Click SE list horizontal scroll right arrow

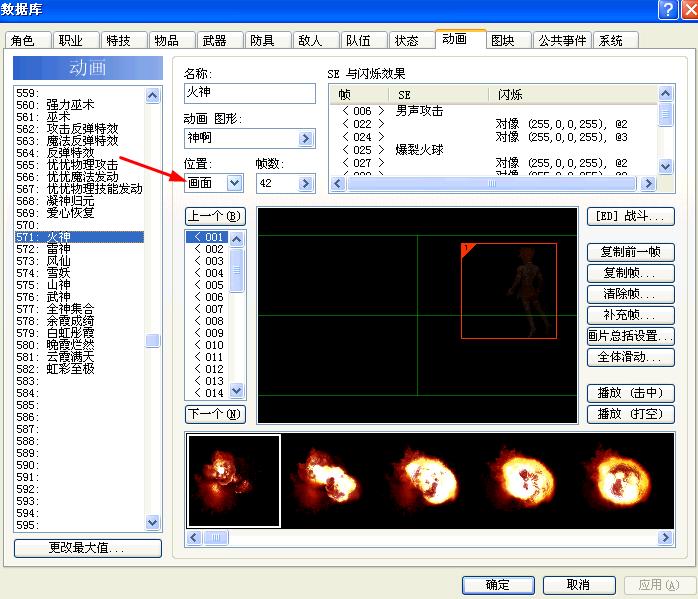click(x=648, y=183)
